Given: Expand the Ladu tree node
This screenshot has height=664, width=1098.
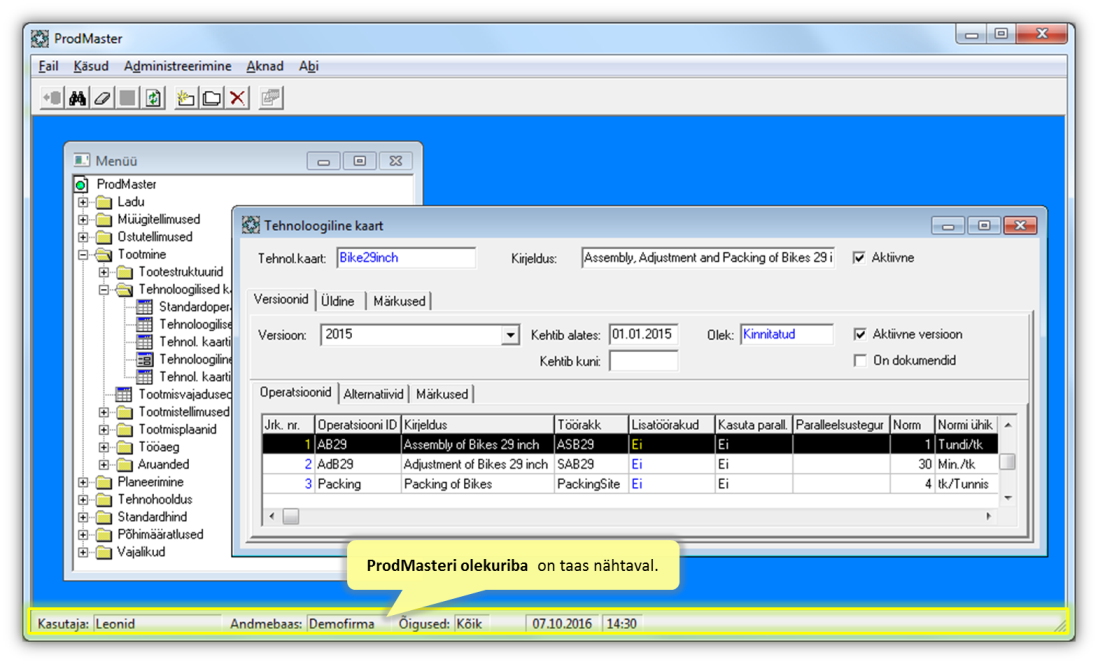Looking at the screenshot, I should tap(83, 202).
